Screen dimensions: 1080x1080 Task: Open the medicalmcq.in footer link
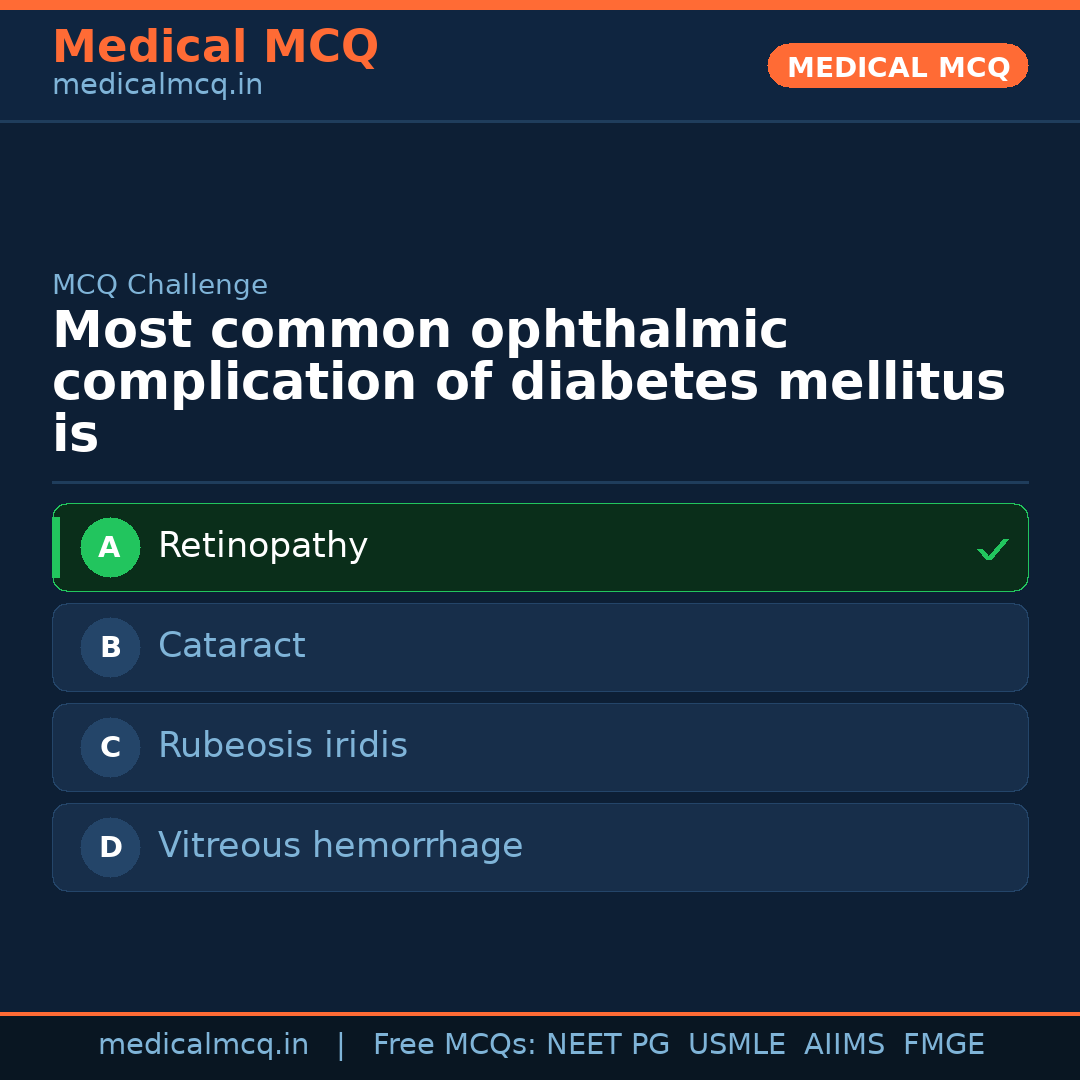pyautogui.click(x=204, y=1044)
